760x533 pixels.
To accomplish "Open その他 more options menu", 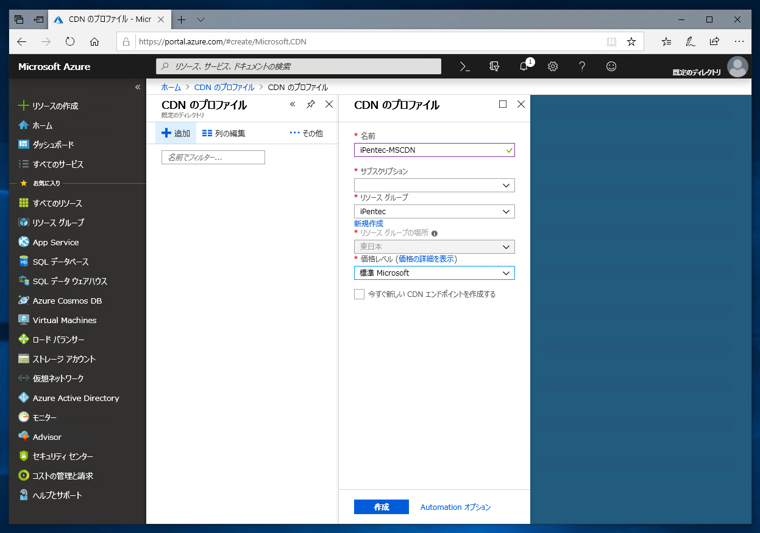I will pyautogui.click(x=306, y=133).
